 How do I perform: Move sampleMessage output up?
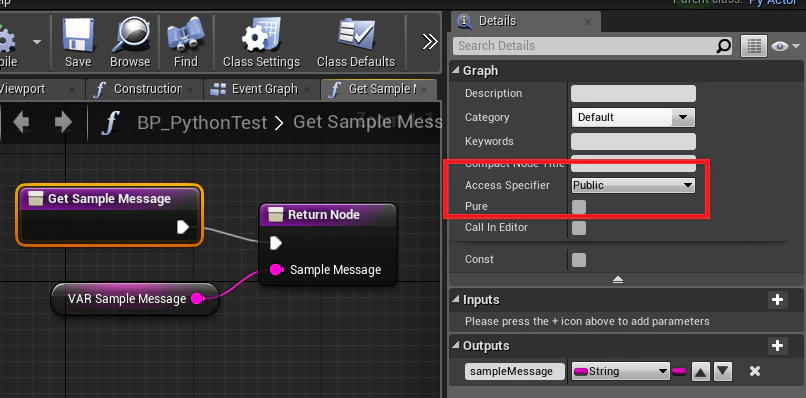[x=701, y=371]
